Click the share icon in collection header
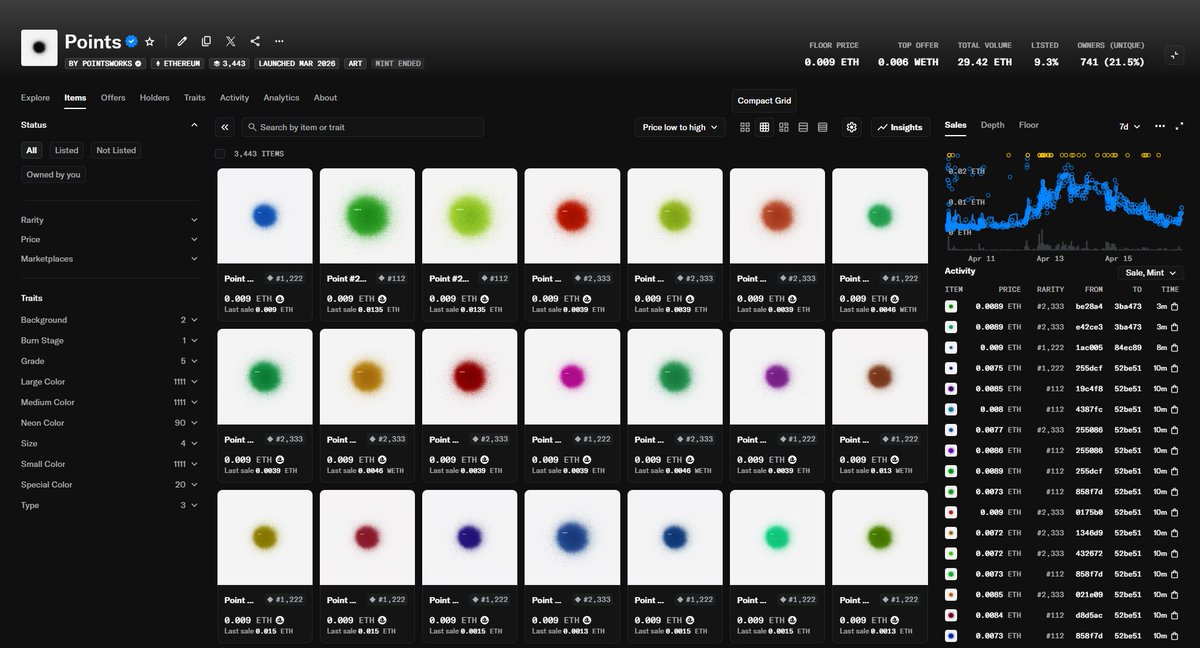 point(255,41)
